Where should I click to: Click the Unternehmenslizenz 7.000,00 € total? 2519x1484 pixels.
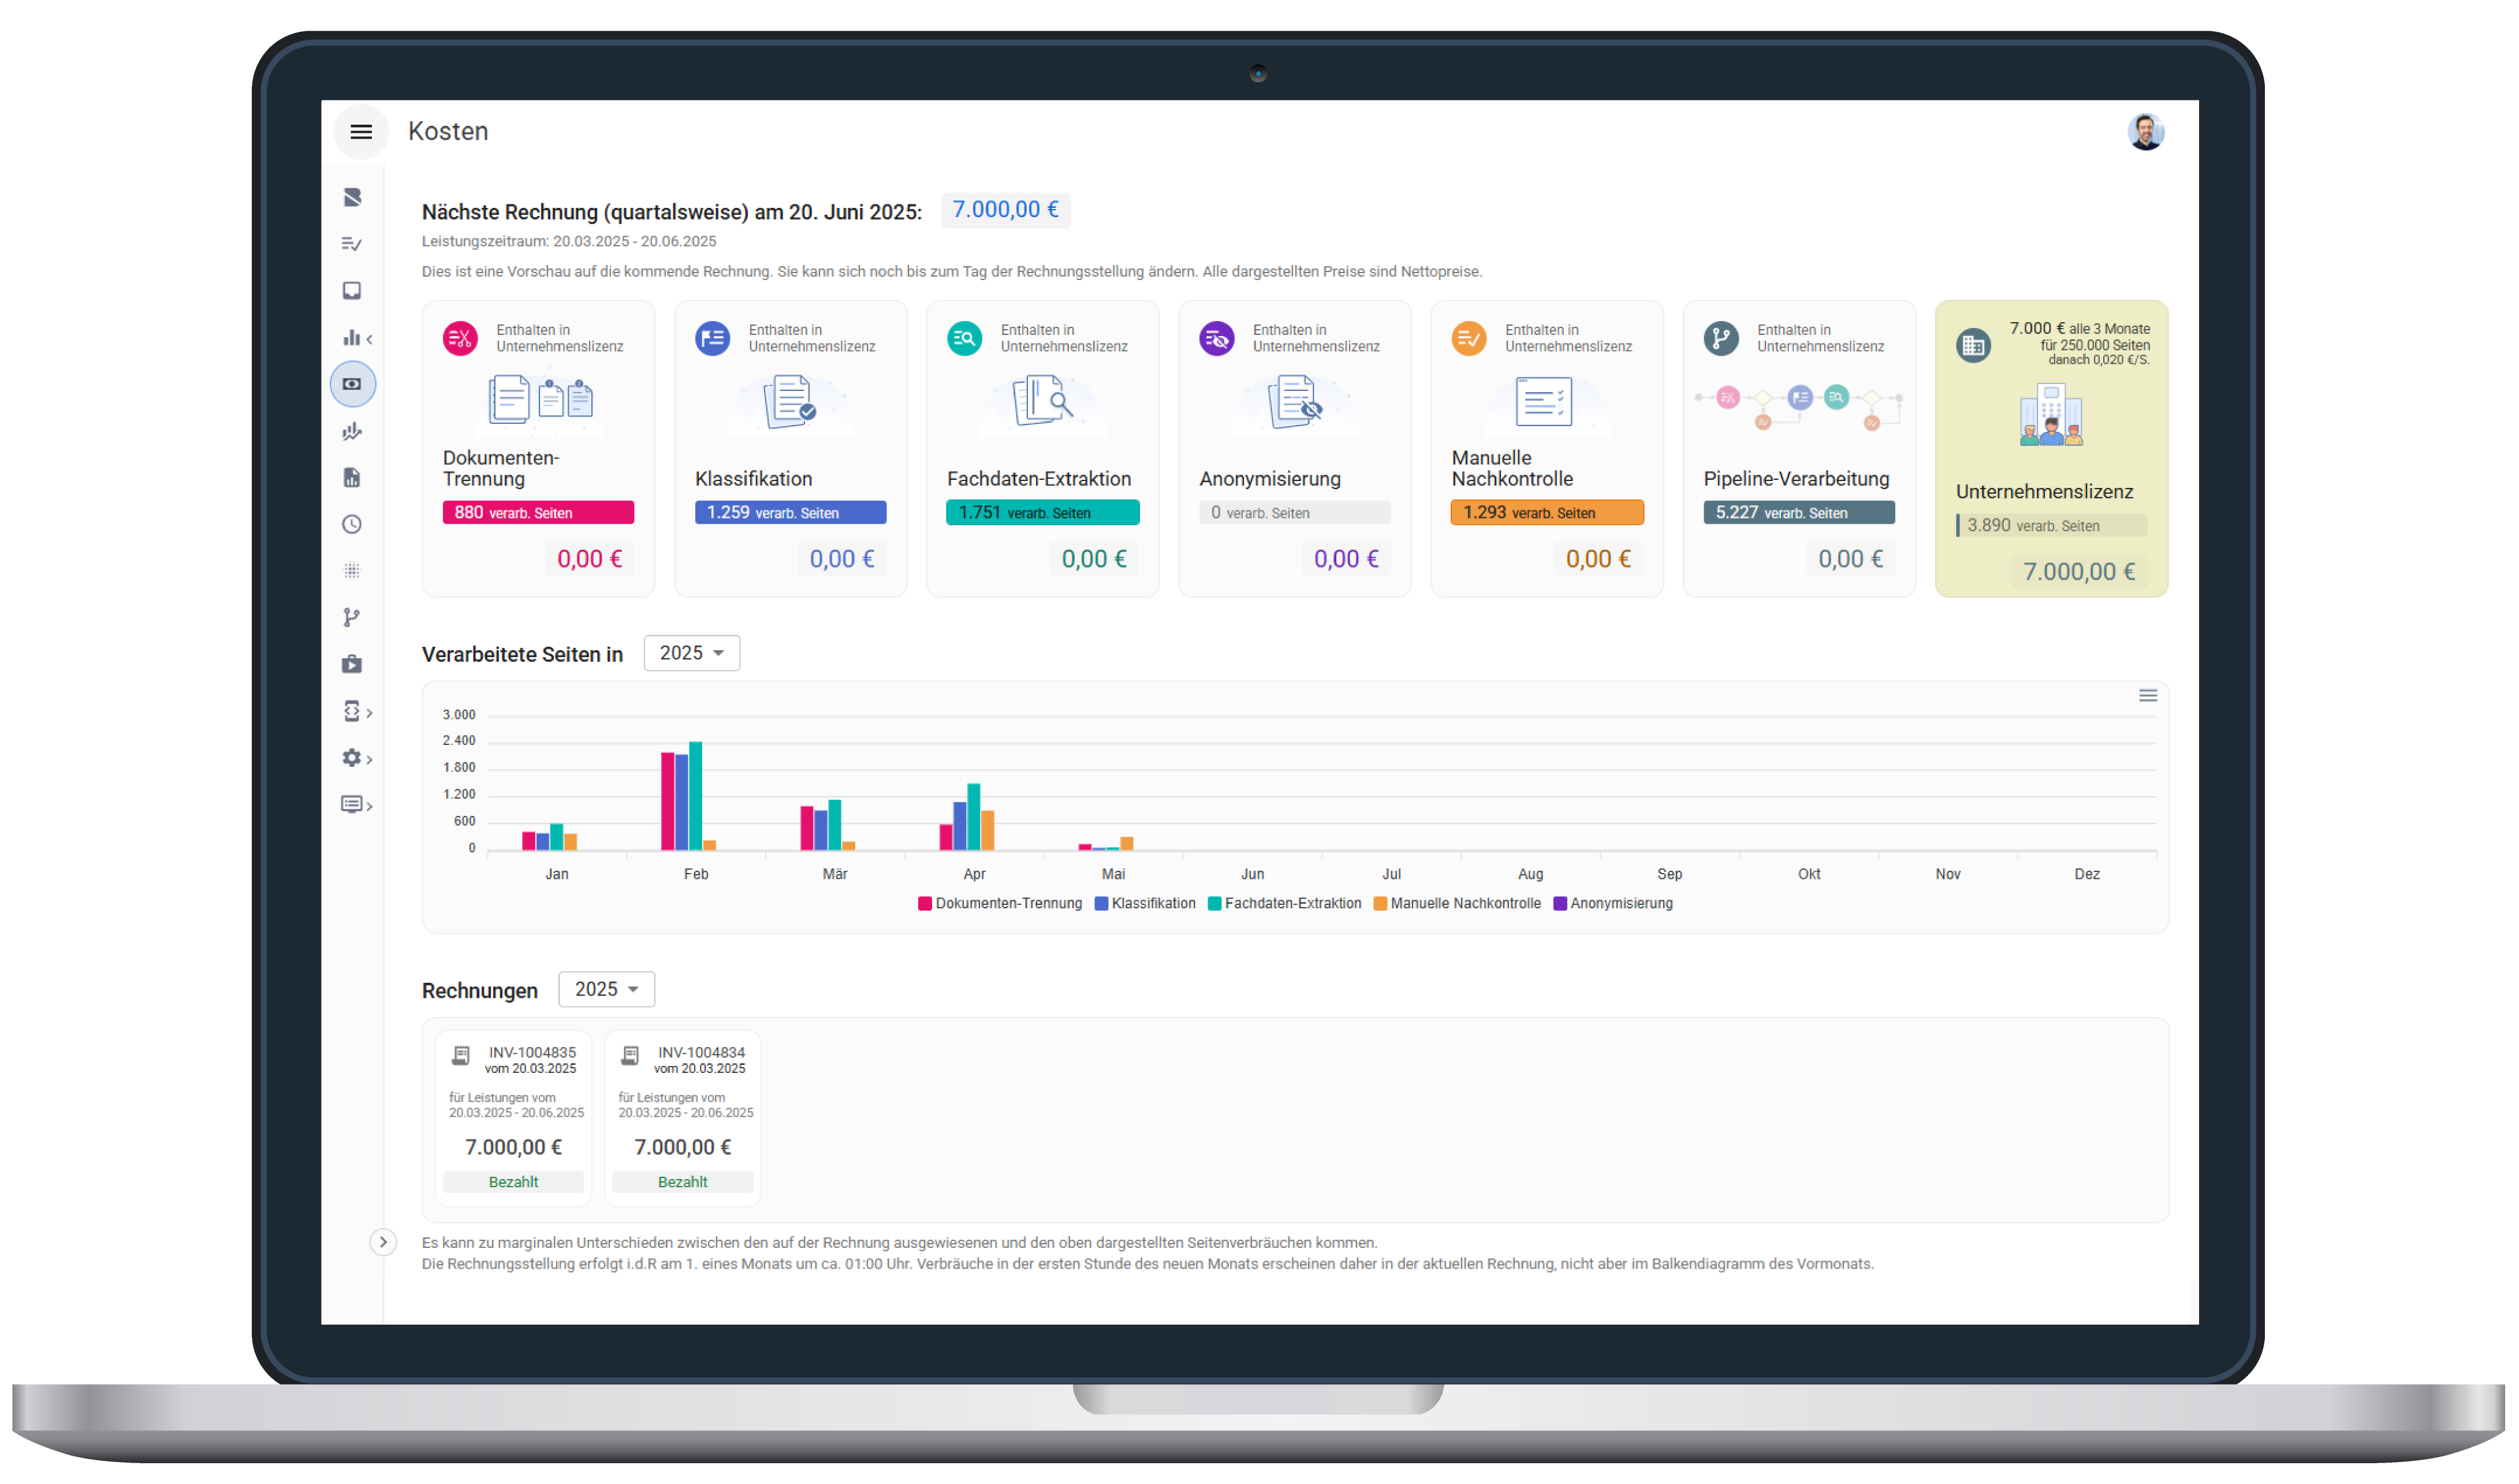click(x=2079, y=572)
